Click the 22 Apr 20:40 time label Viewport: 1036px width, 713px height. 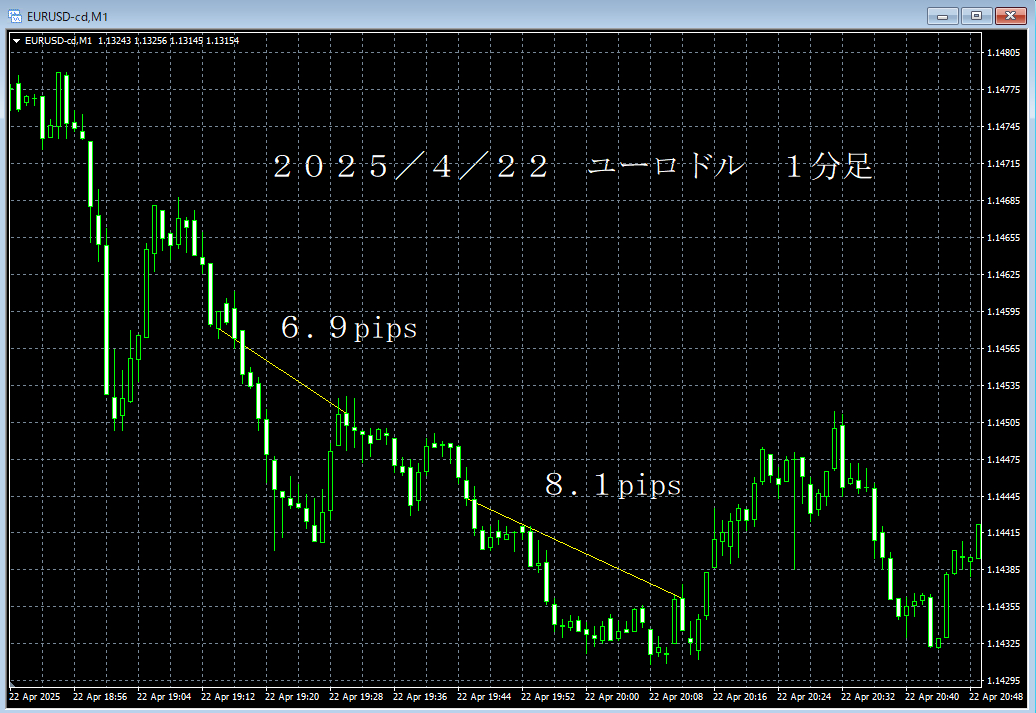tap(933, 697)
